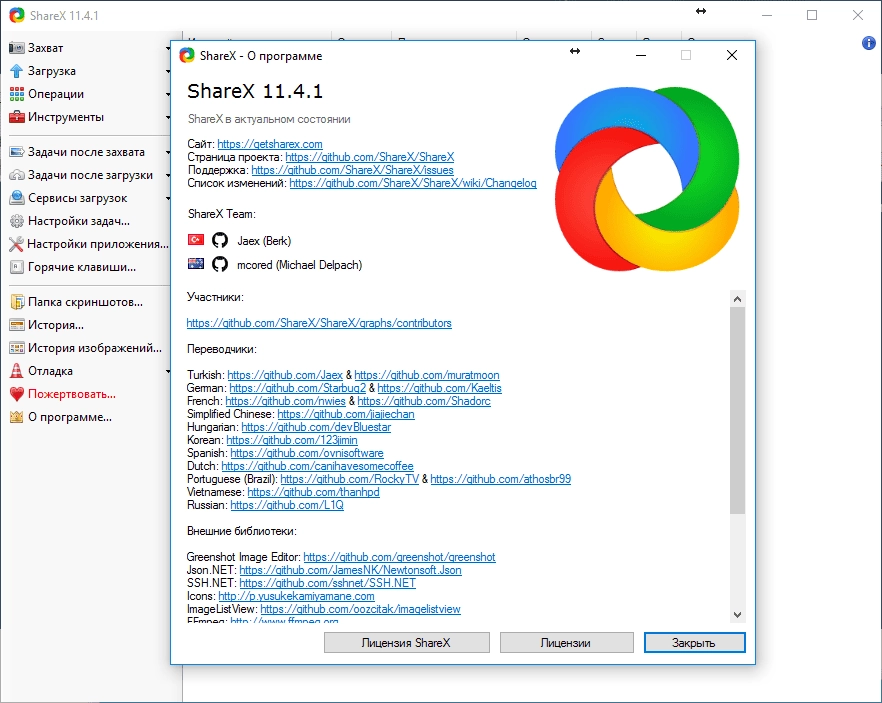Click the Задачи после загрузки cloud icon

click(x=17, y=175)
